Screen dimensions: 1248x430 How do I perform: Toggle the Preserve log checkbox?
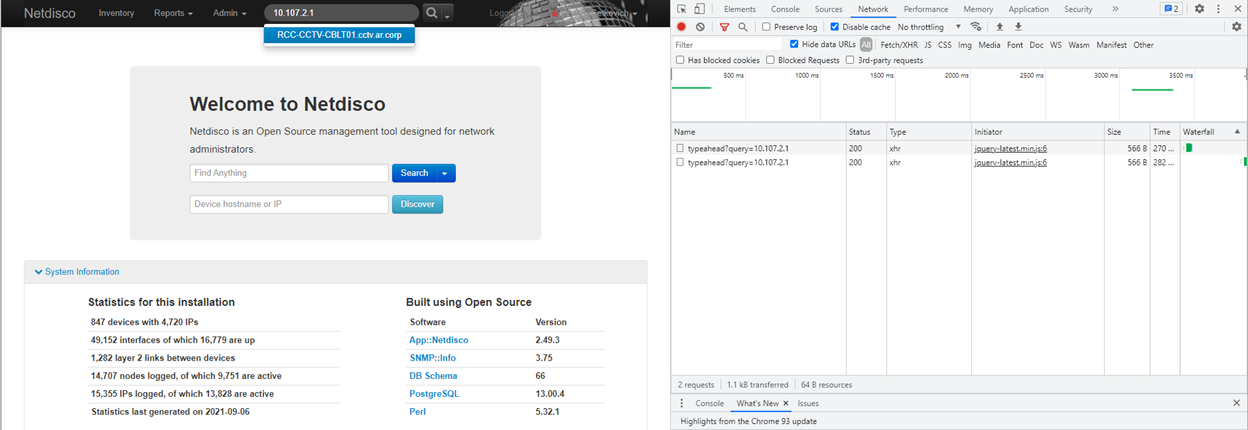(766, 27)
